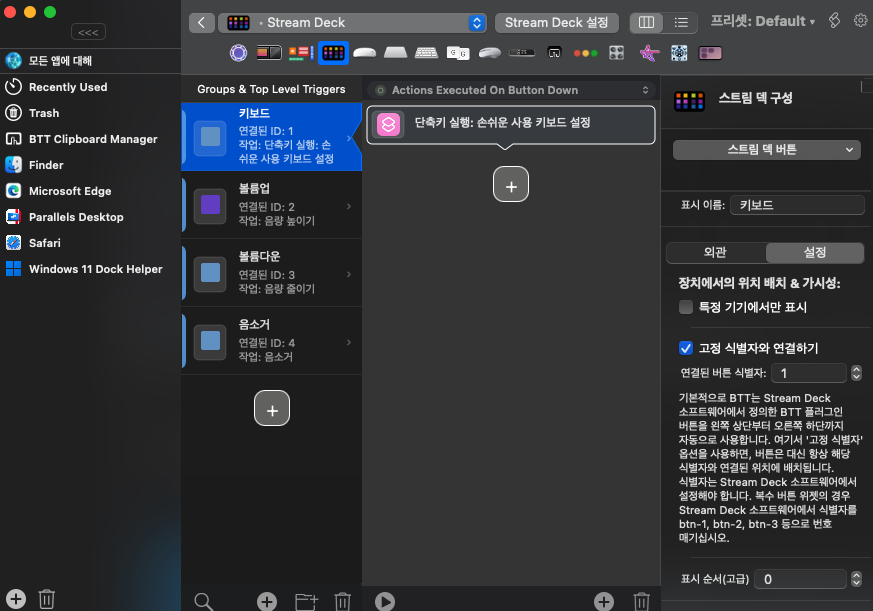Click the Stream Deck 설정 button
The height and width of the screenshot is (611, 873).
click(557, 22)
